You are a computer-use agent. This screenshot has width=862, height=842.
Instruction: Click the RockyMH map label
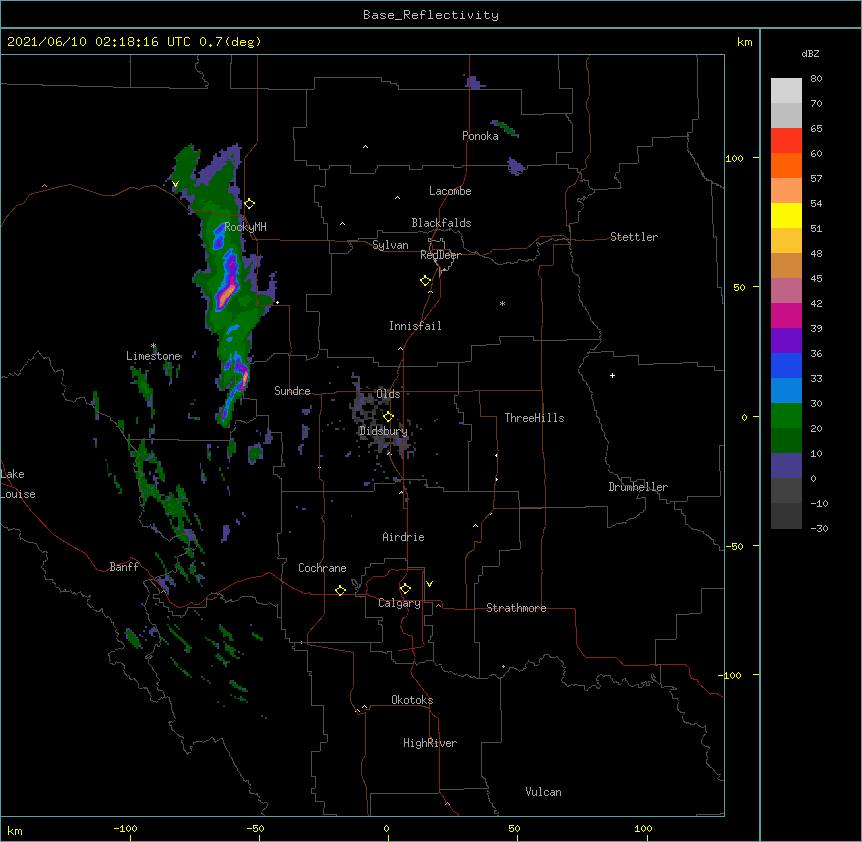(x=245, y=227)
